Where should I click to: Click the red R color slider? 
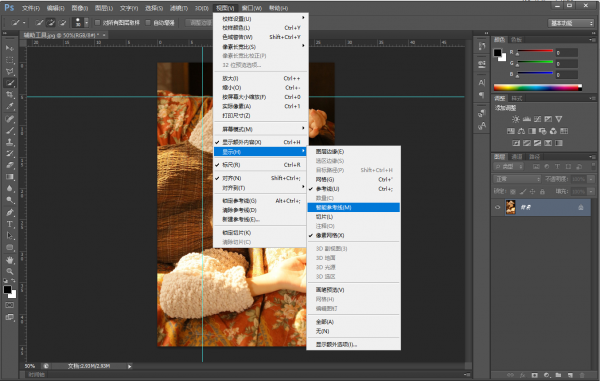pyautogui.click(x=535, y=51)
